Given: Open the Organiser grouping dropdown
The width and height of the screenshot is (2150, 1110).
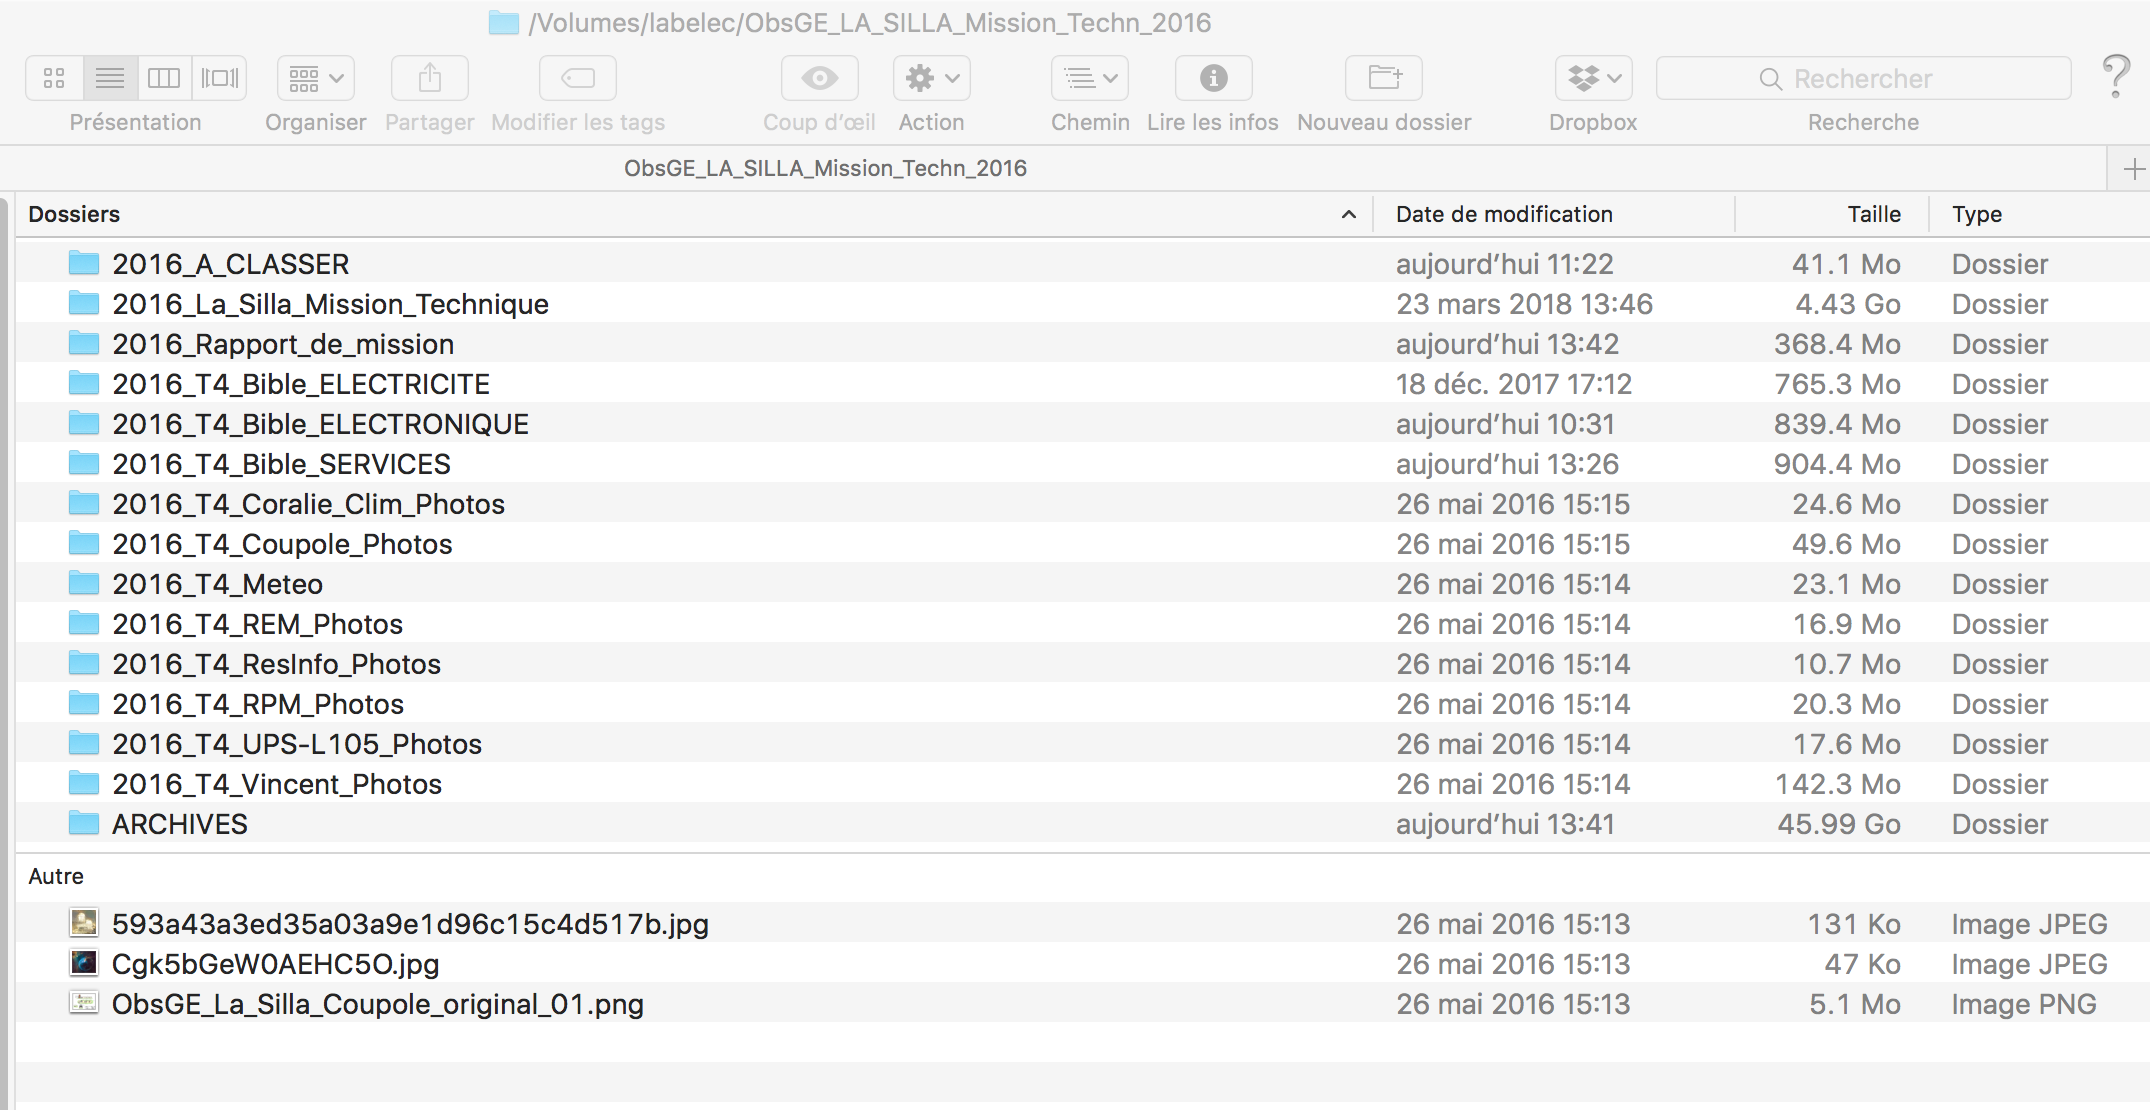Looking at the screenshot, I should pos(315,78).
